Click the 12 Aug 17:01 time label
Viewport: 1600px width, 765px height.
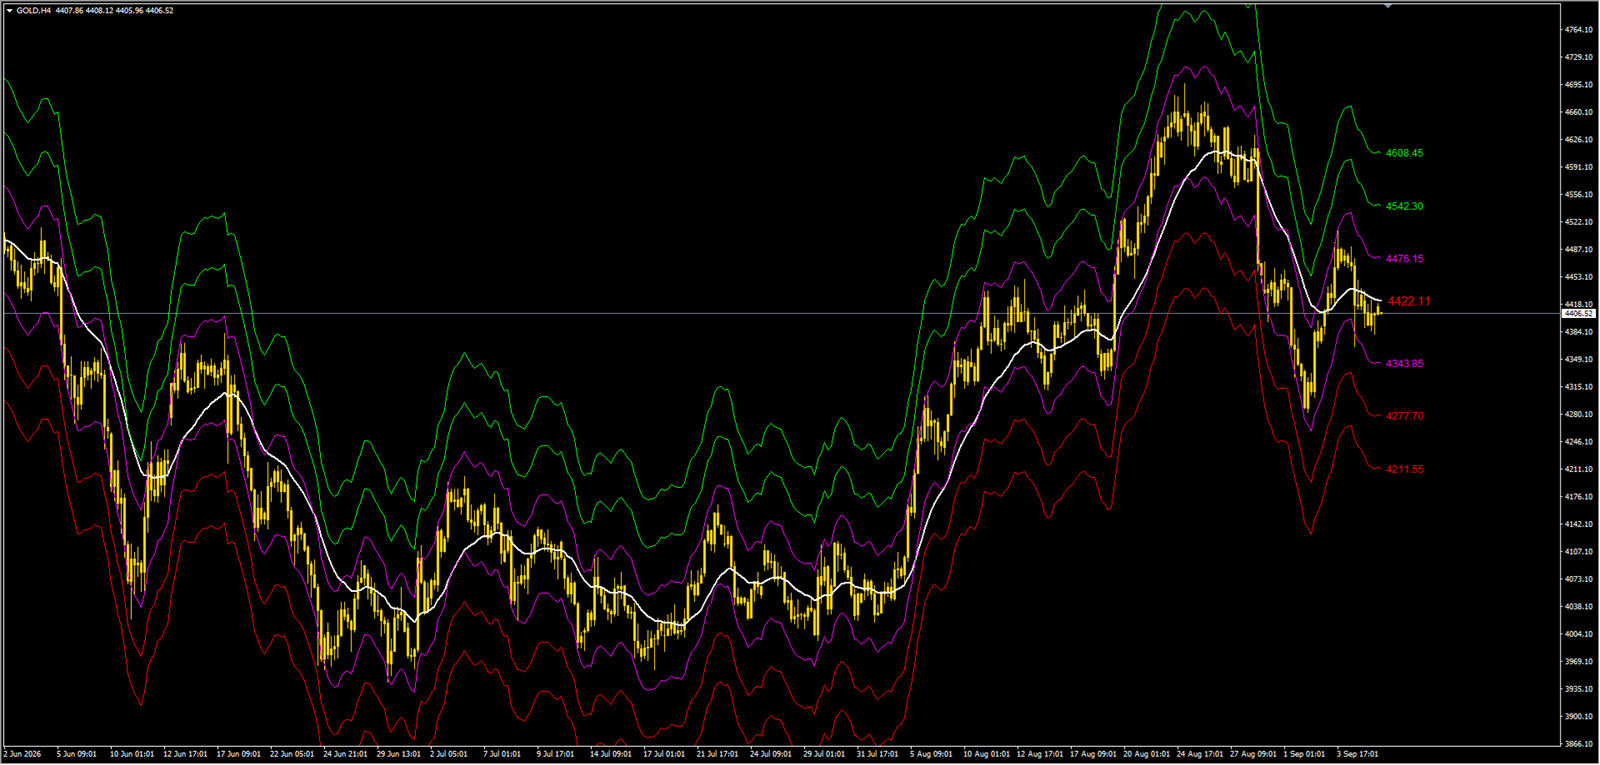click(x=1038, y=754)
